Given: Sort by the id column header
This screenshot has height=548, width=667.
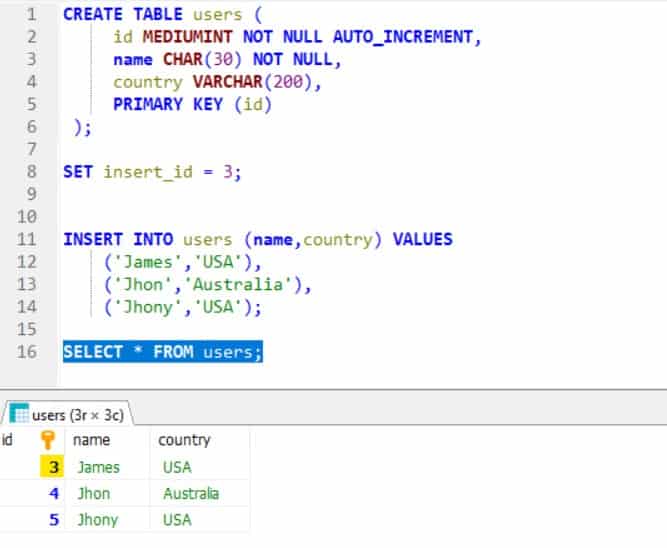Looking at the screenshot, I should pyautogui.click(x=32, y=440).
